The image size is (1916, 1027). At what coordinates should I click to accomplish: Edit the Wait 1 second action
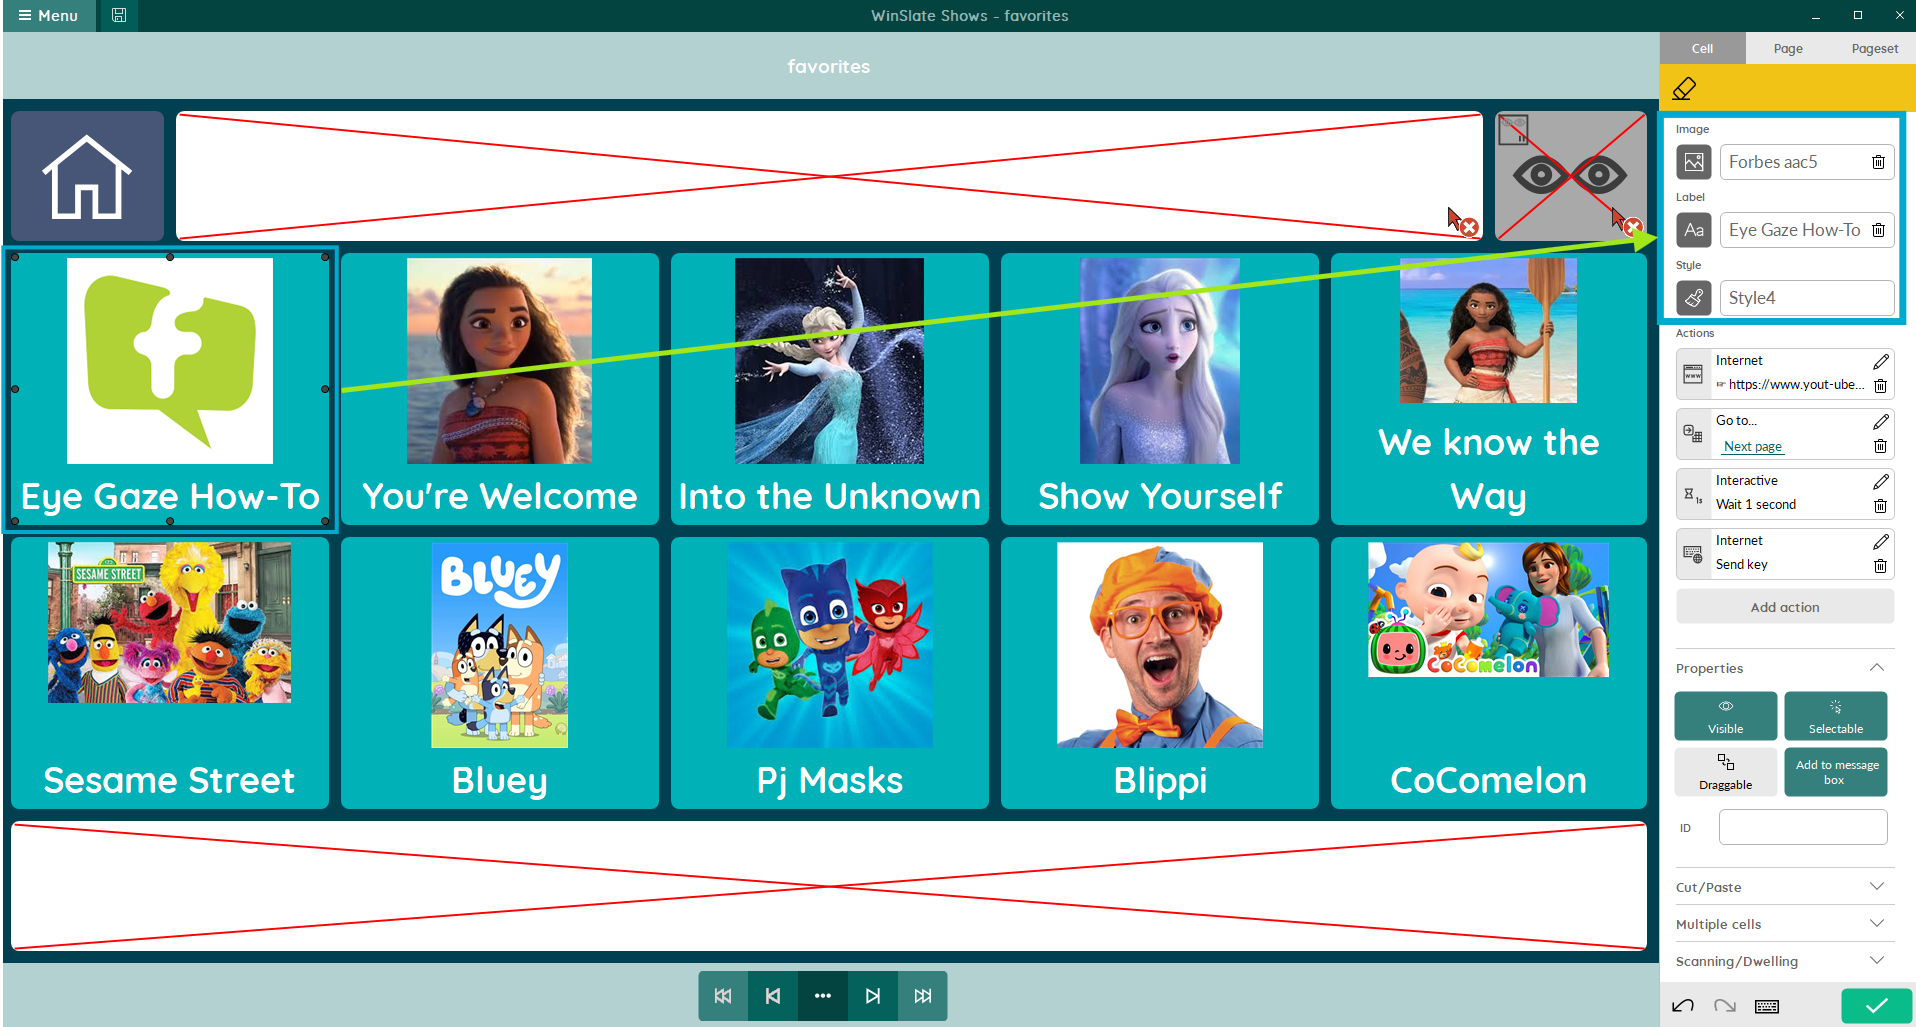(1881, 481)
